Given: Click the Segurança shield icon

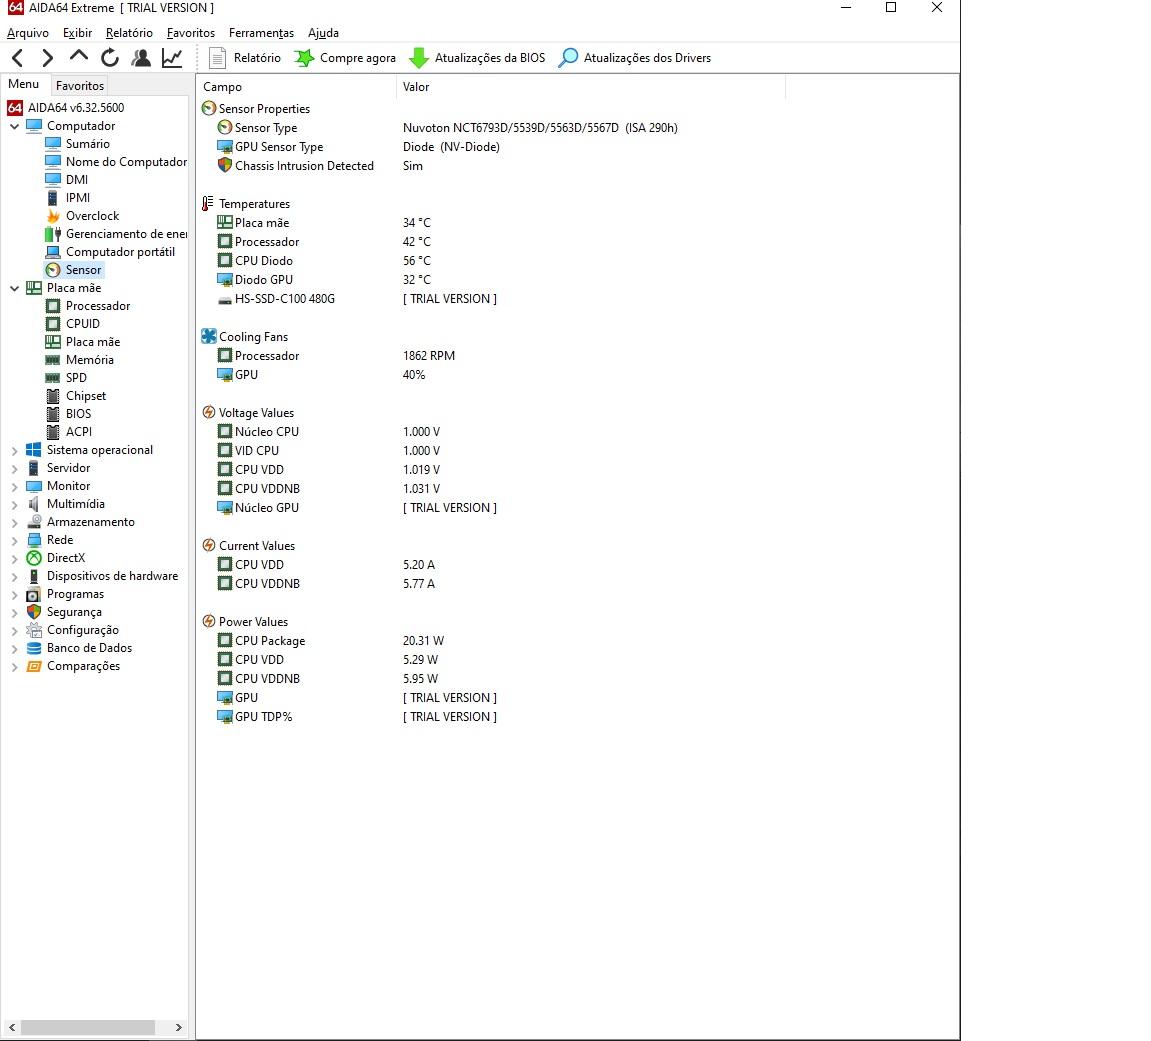Looking at the screenshot, I should (34, 612).
